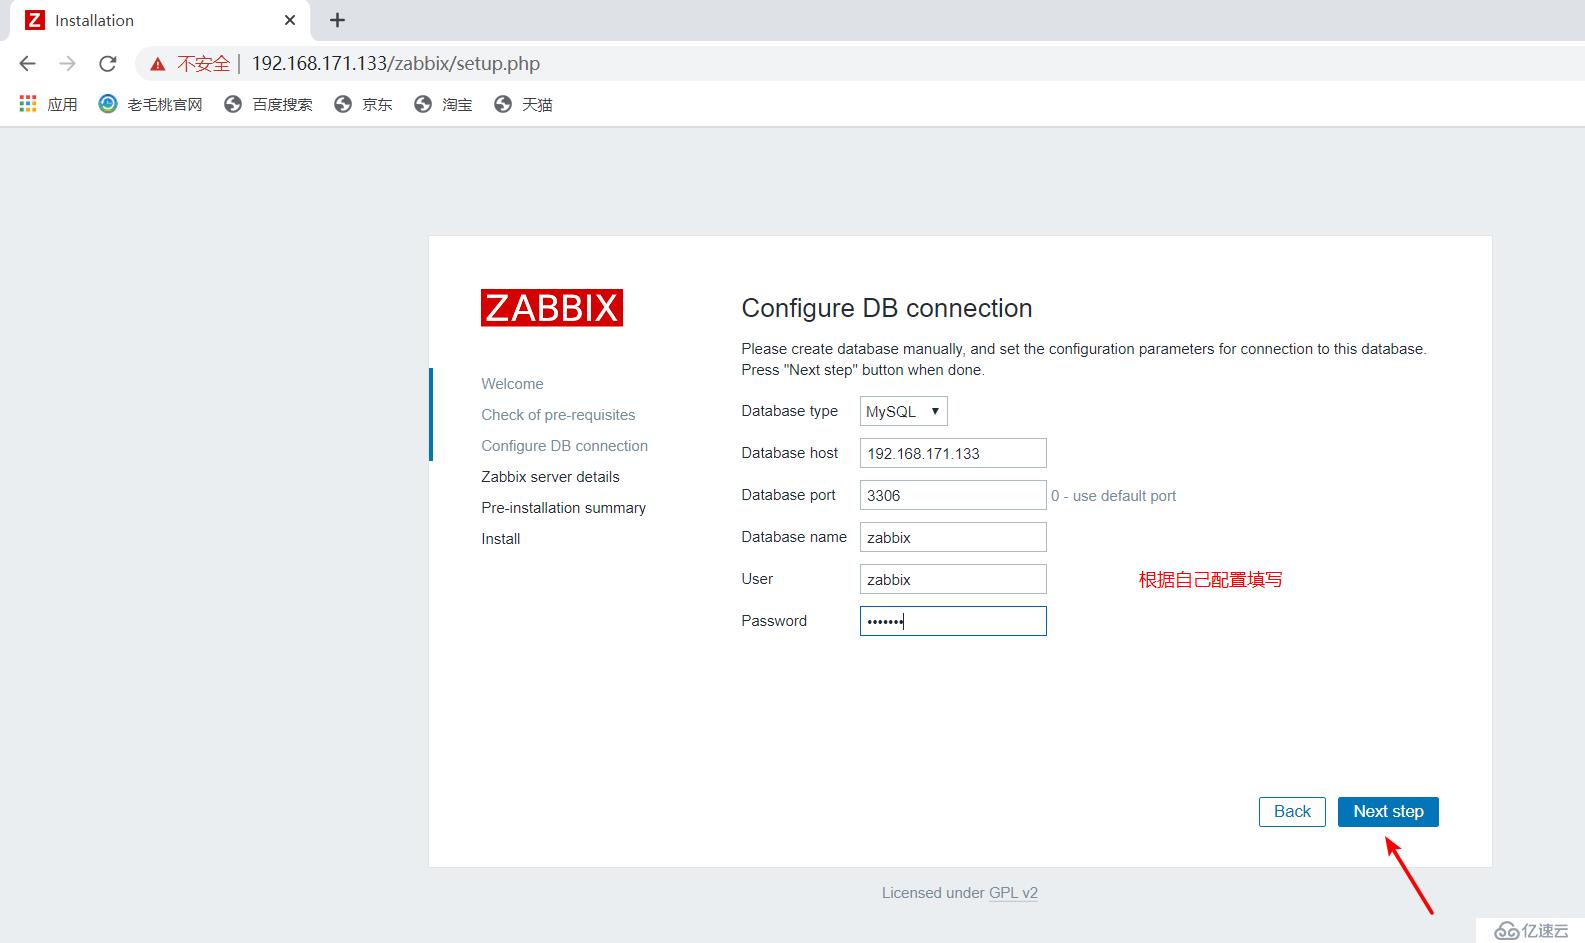The width and height of the screenshot is (1585, 943).
Task: Click the Next step button
Action: tap(1388, 811)
